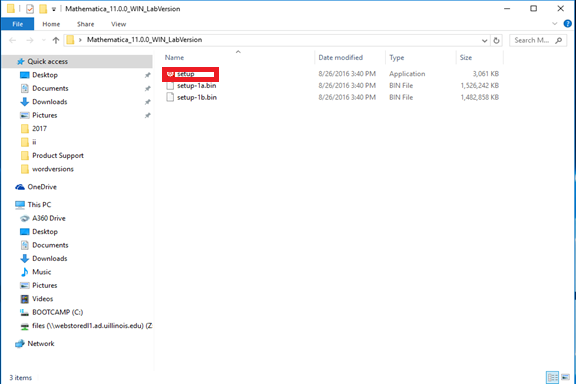The height and width of the screenshot is (384, 576).
Task: Switch to details view layout
Action: [x=552, y=377]
